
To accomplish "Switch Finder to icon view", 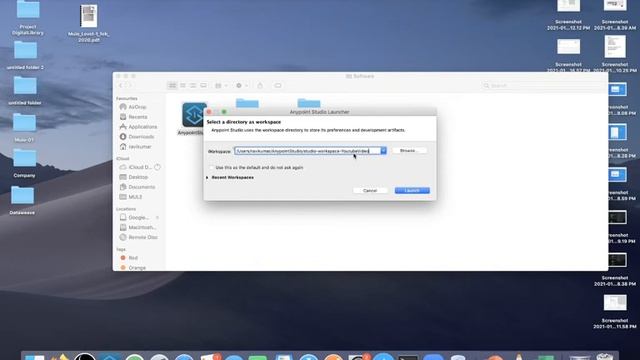I will click(172, 86).
